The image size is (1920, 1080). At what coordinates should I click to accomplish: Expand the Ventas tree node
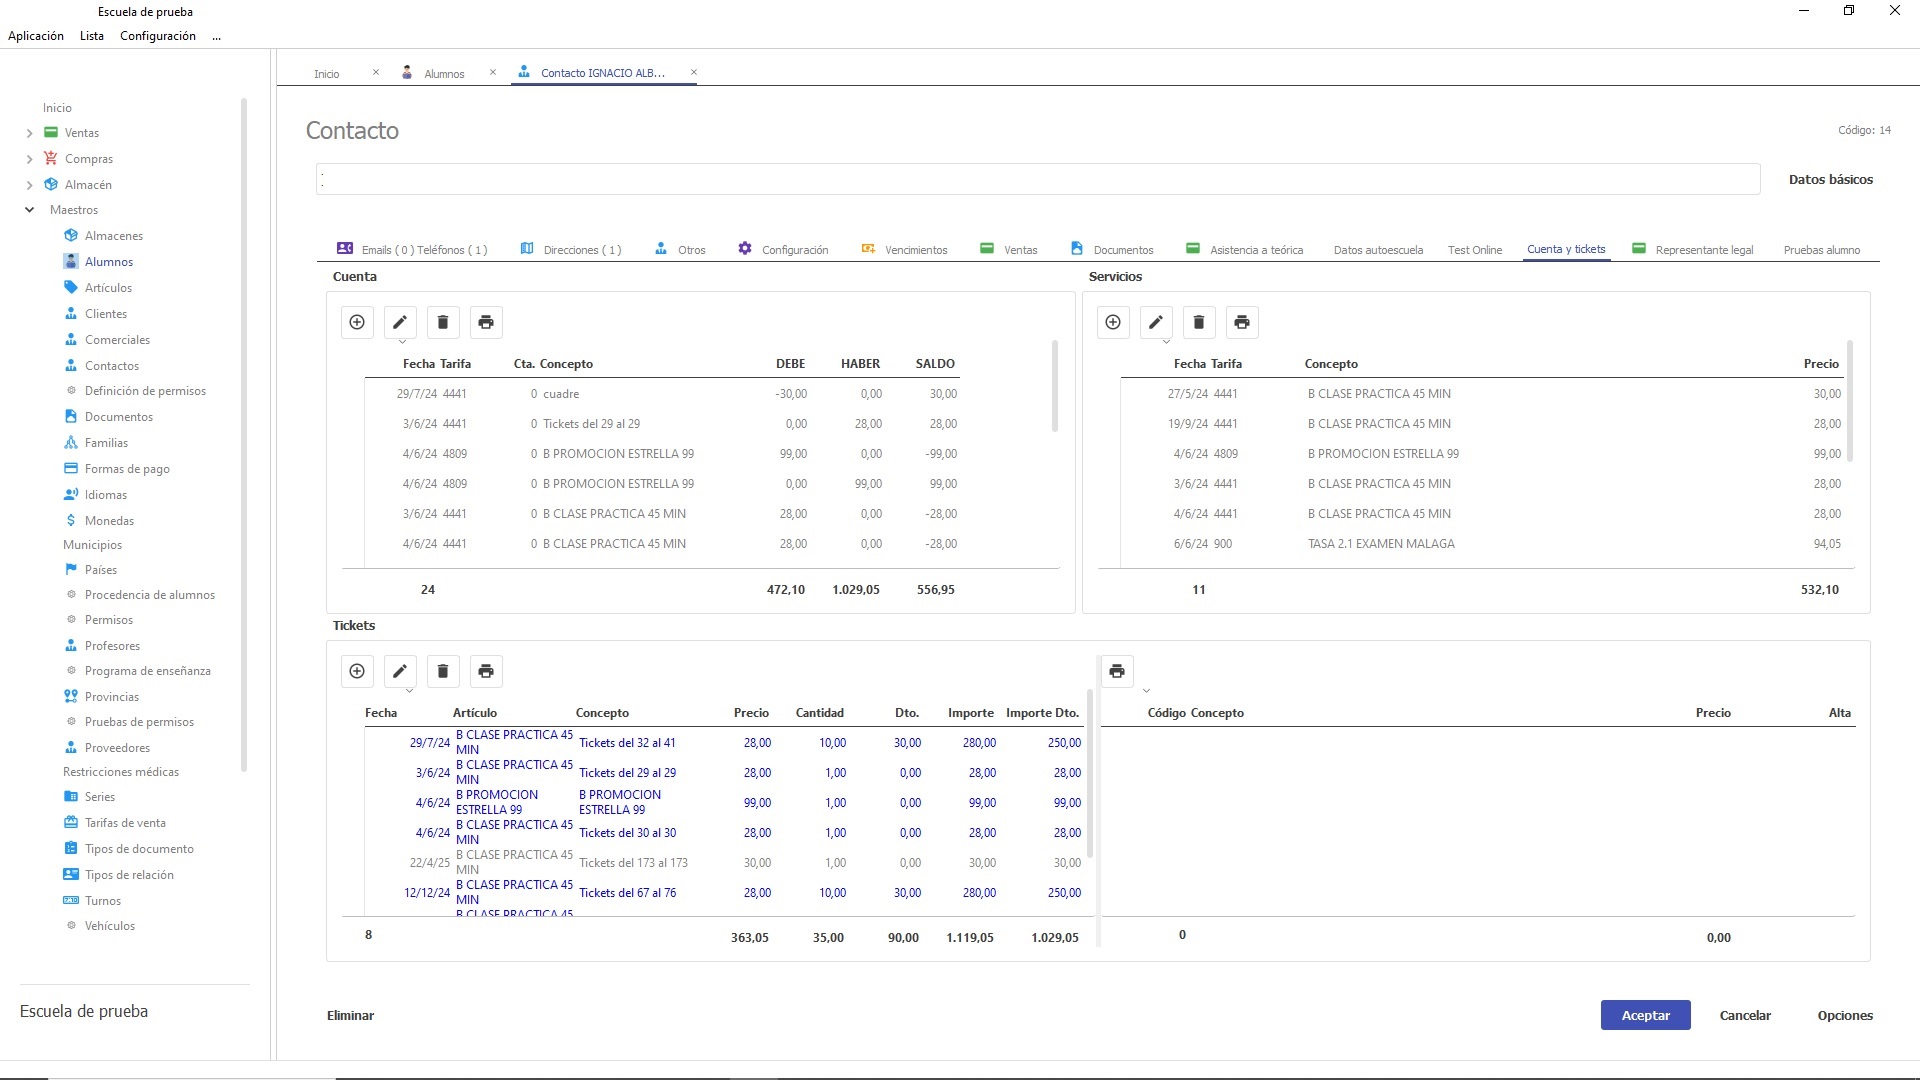tap(29, 133)
